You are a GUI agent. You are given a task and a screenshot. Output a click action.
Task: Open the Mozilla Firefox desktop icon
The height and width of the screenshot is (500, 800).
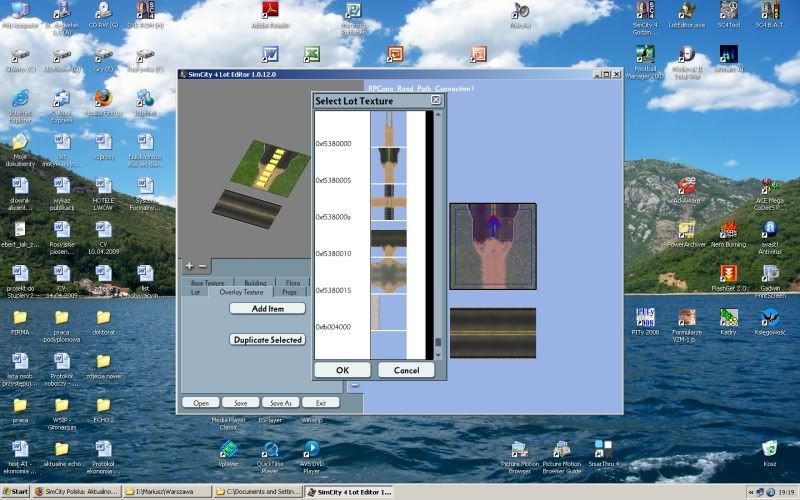[103, 103]
